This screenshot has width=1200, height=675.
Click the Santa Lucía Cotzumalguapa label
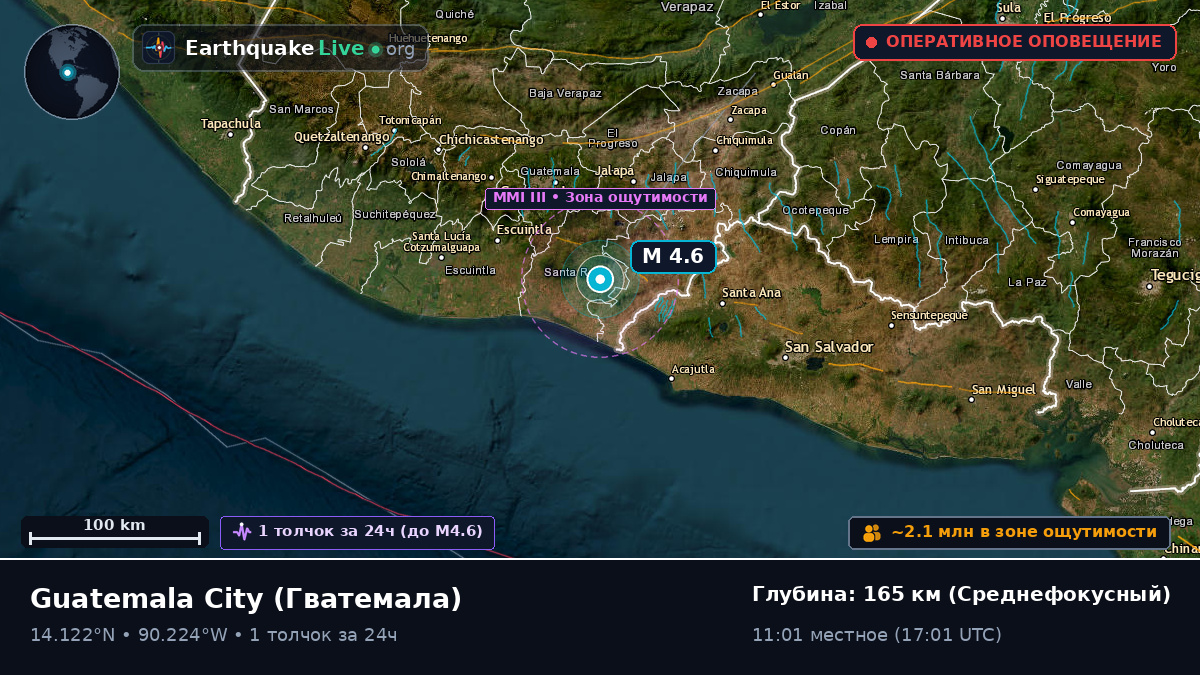tap(441, 241)
